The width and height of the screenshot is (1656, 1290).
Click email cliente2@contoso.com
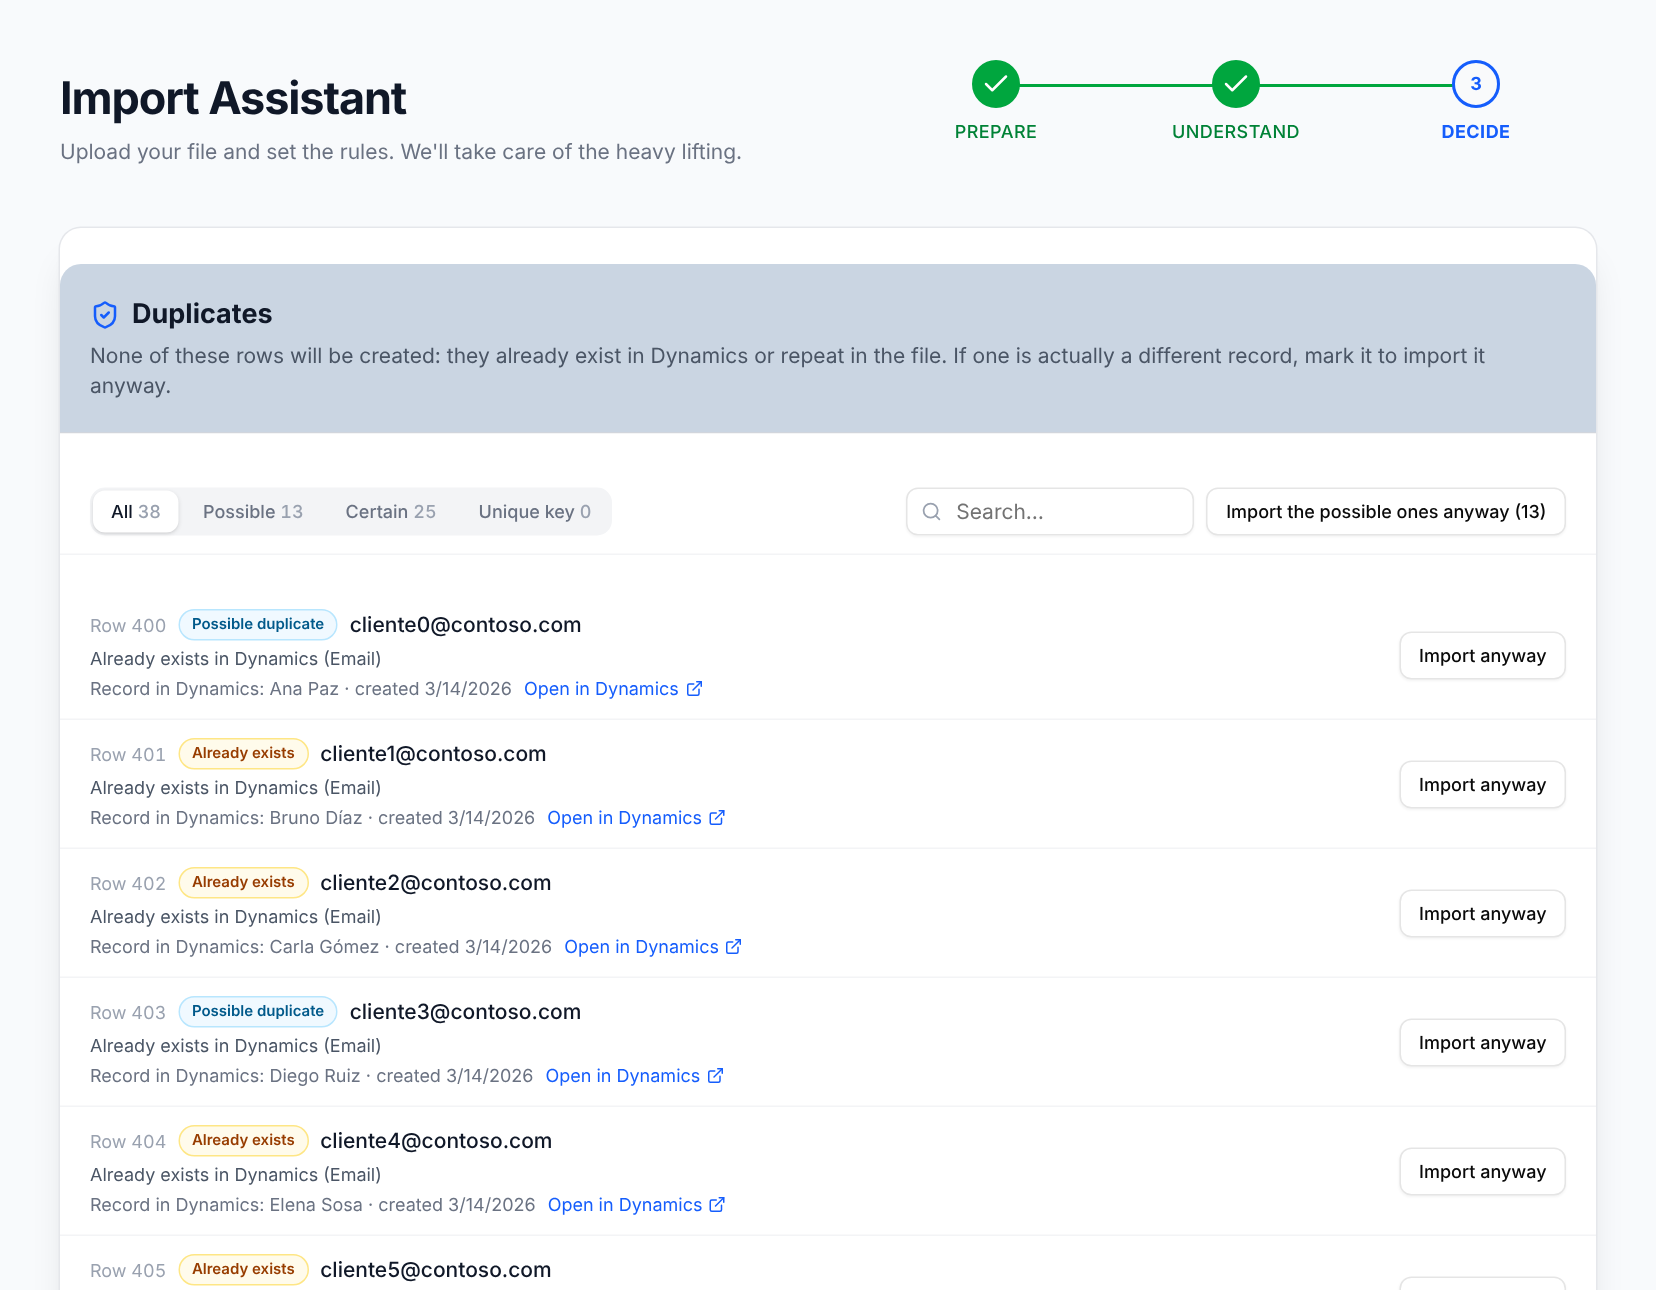pos(436,883)
